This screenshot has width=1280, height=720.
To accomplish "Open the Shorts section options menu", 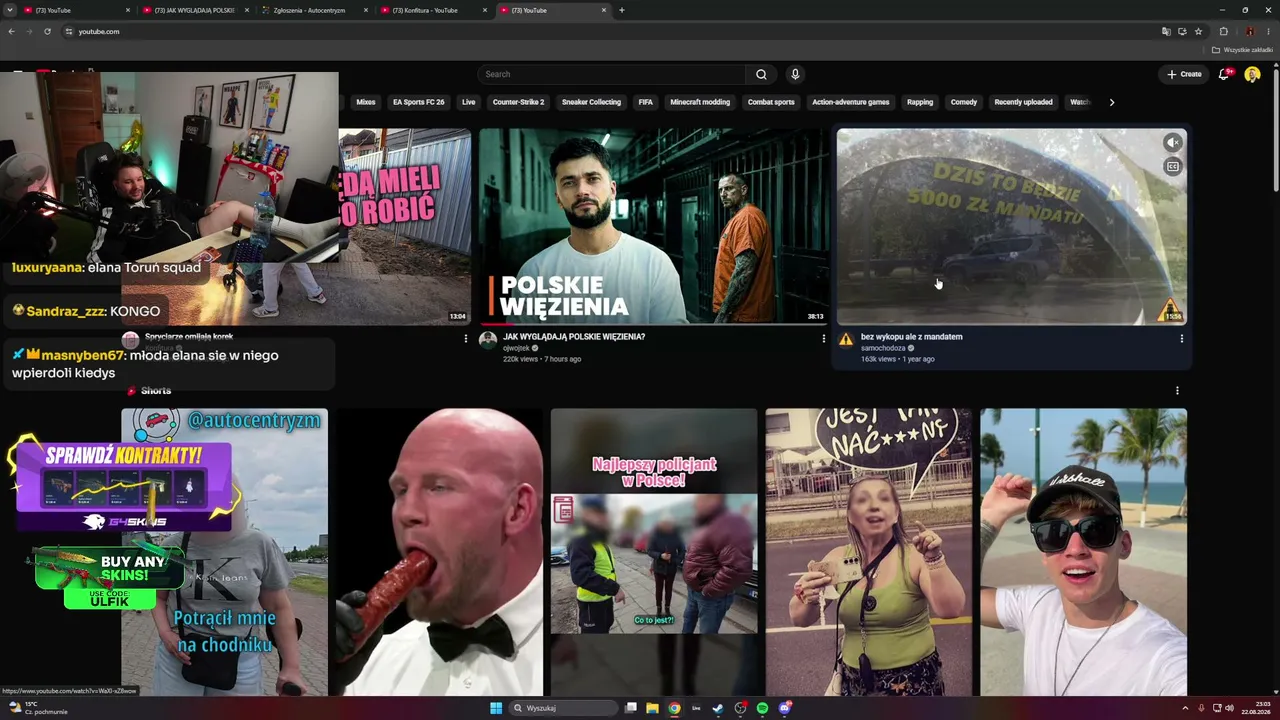I will tap(1177, 391).
